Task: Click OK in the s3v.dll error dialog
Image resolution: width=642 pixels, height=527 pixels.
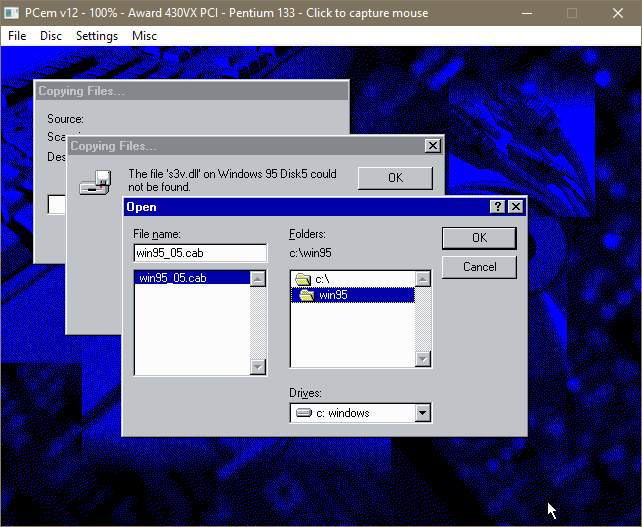Action: point(395,178)
